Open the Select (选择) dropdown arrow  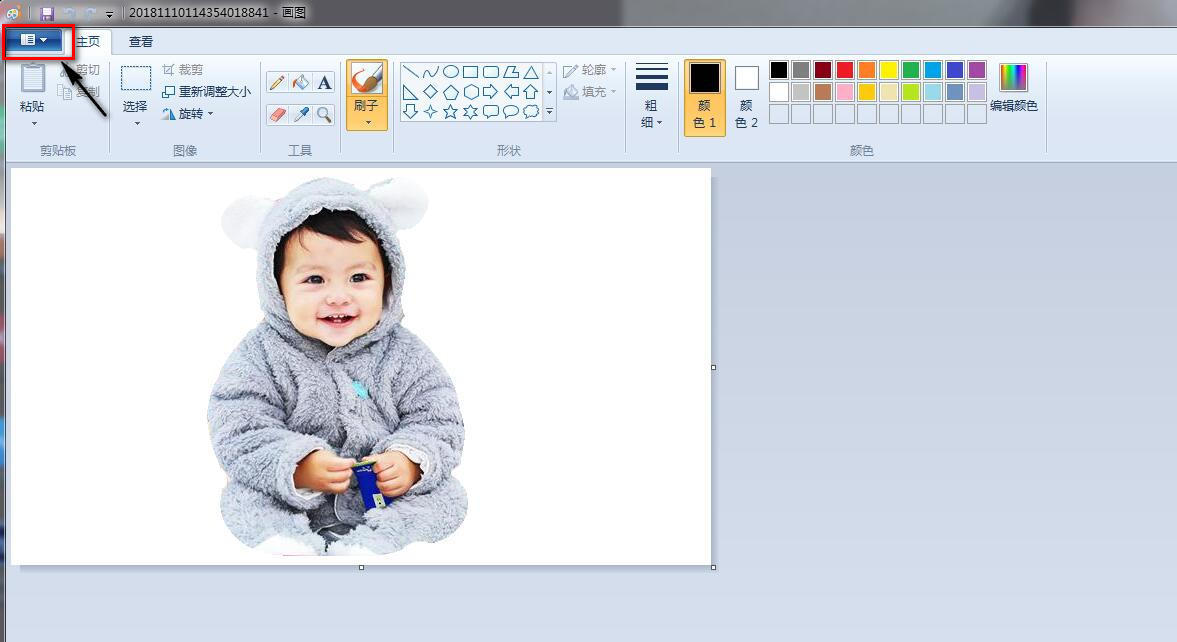click(x=137, y=123)
